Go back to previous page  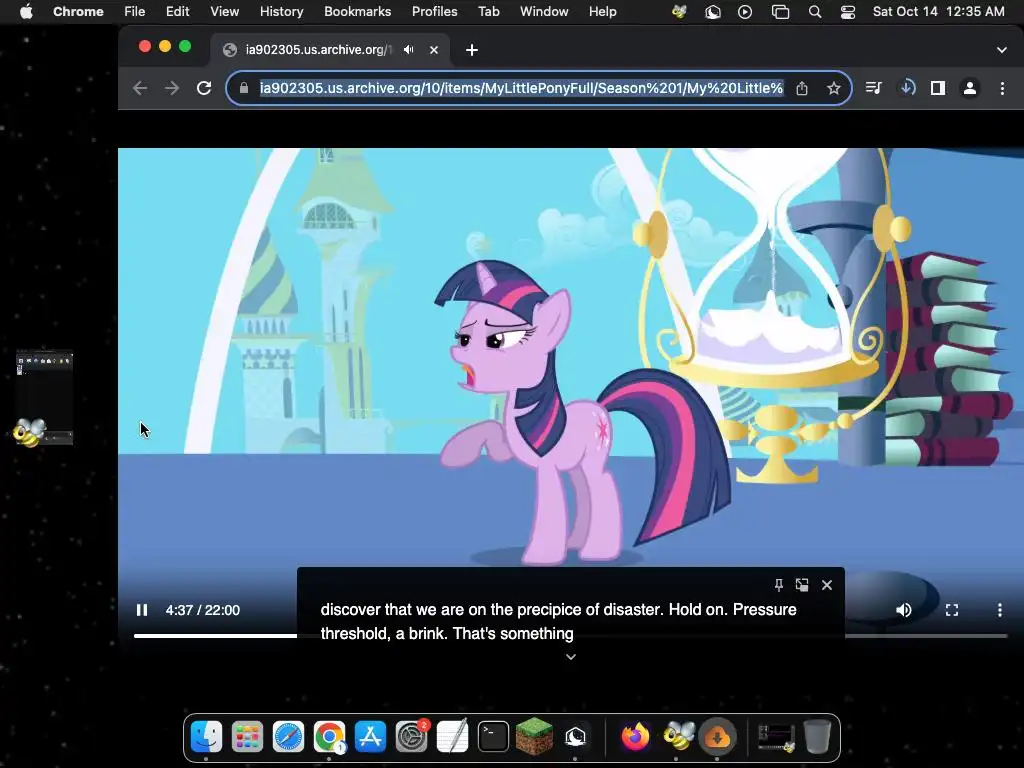coord(140,88)
